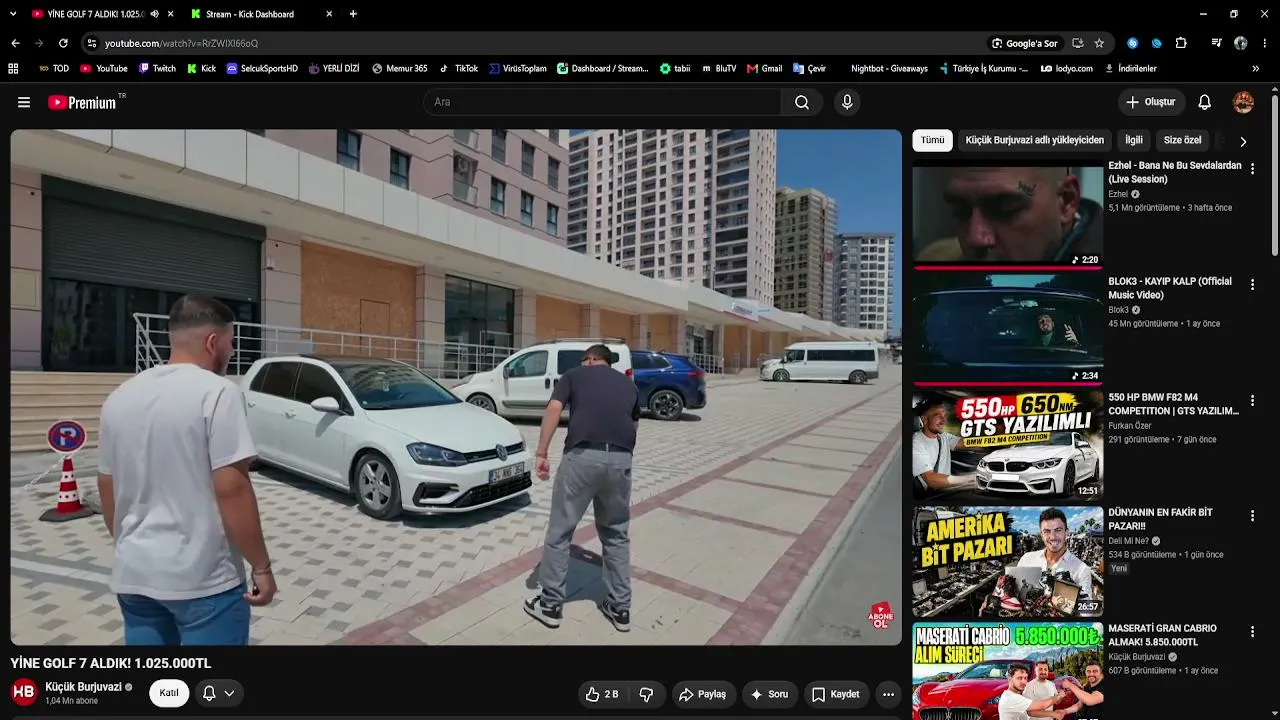
Task: Play Ezhel Live Session thumbnail
Action: click(1007, 214)
